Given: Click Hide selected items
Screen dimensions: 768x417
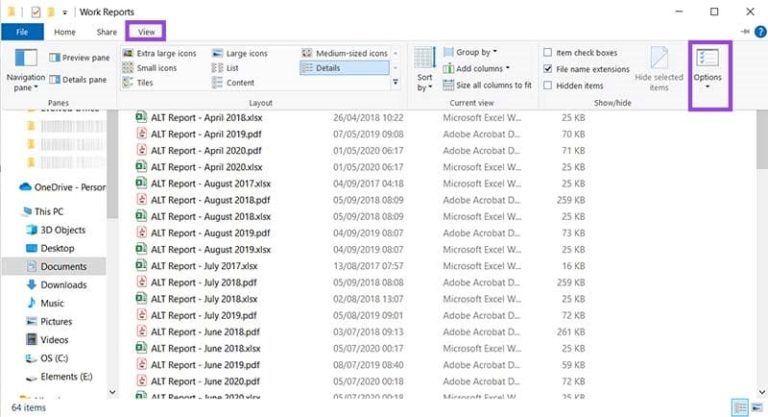Looking at the screenshot, I should [659, 70].
